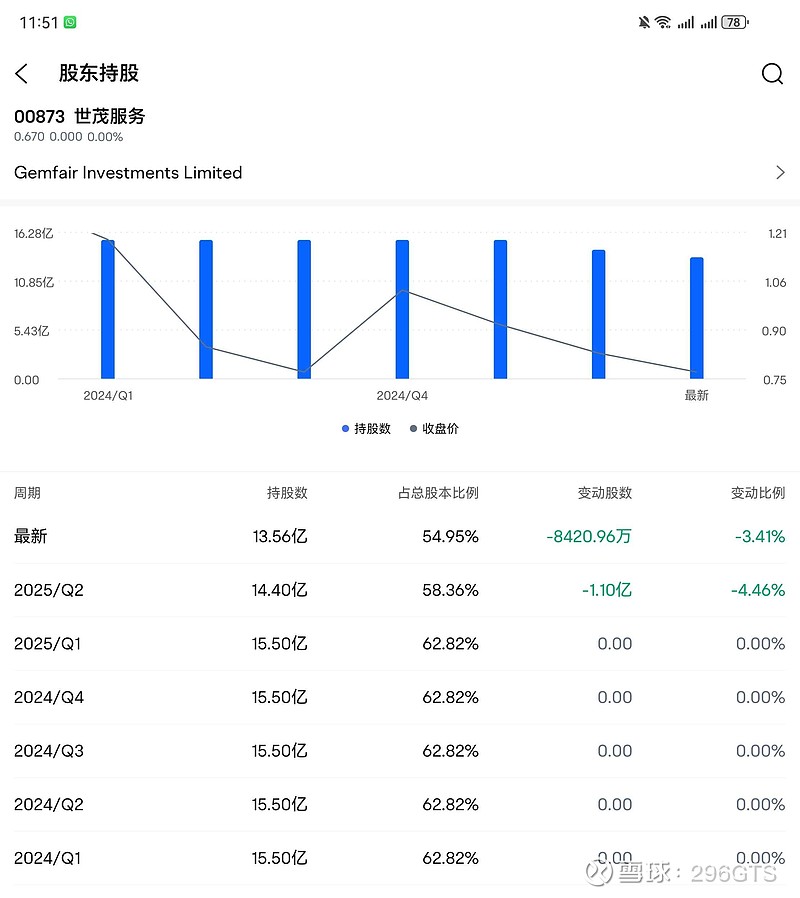Click the -4.46% change ratio
Viewport: 800px width, 898px height.
point(758,590)
